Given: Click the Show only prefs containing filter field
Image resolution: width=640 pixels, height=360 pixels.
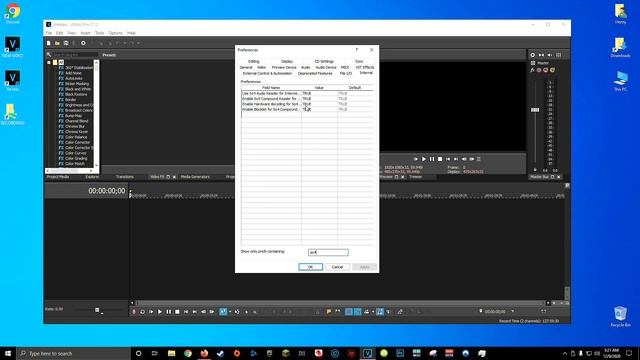Looking at the screenshot, I should click(x=328, y=252).
